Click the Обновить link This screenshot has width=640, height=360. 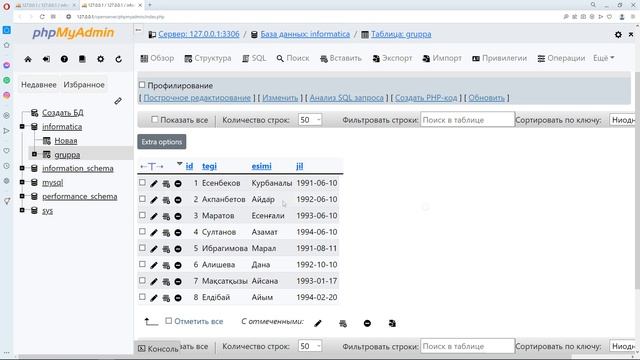pyautogui.click(x=487, y=98)
